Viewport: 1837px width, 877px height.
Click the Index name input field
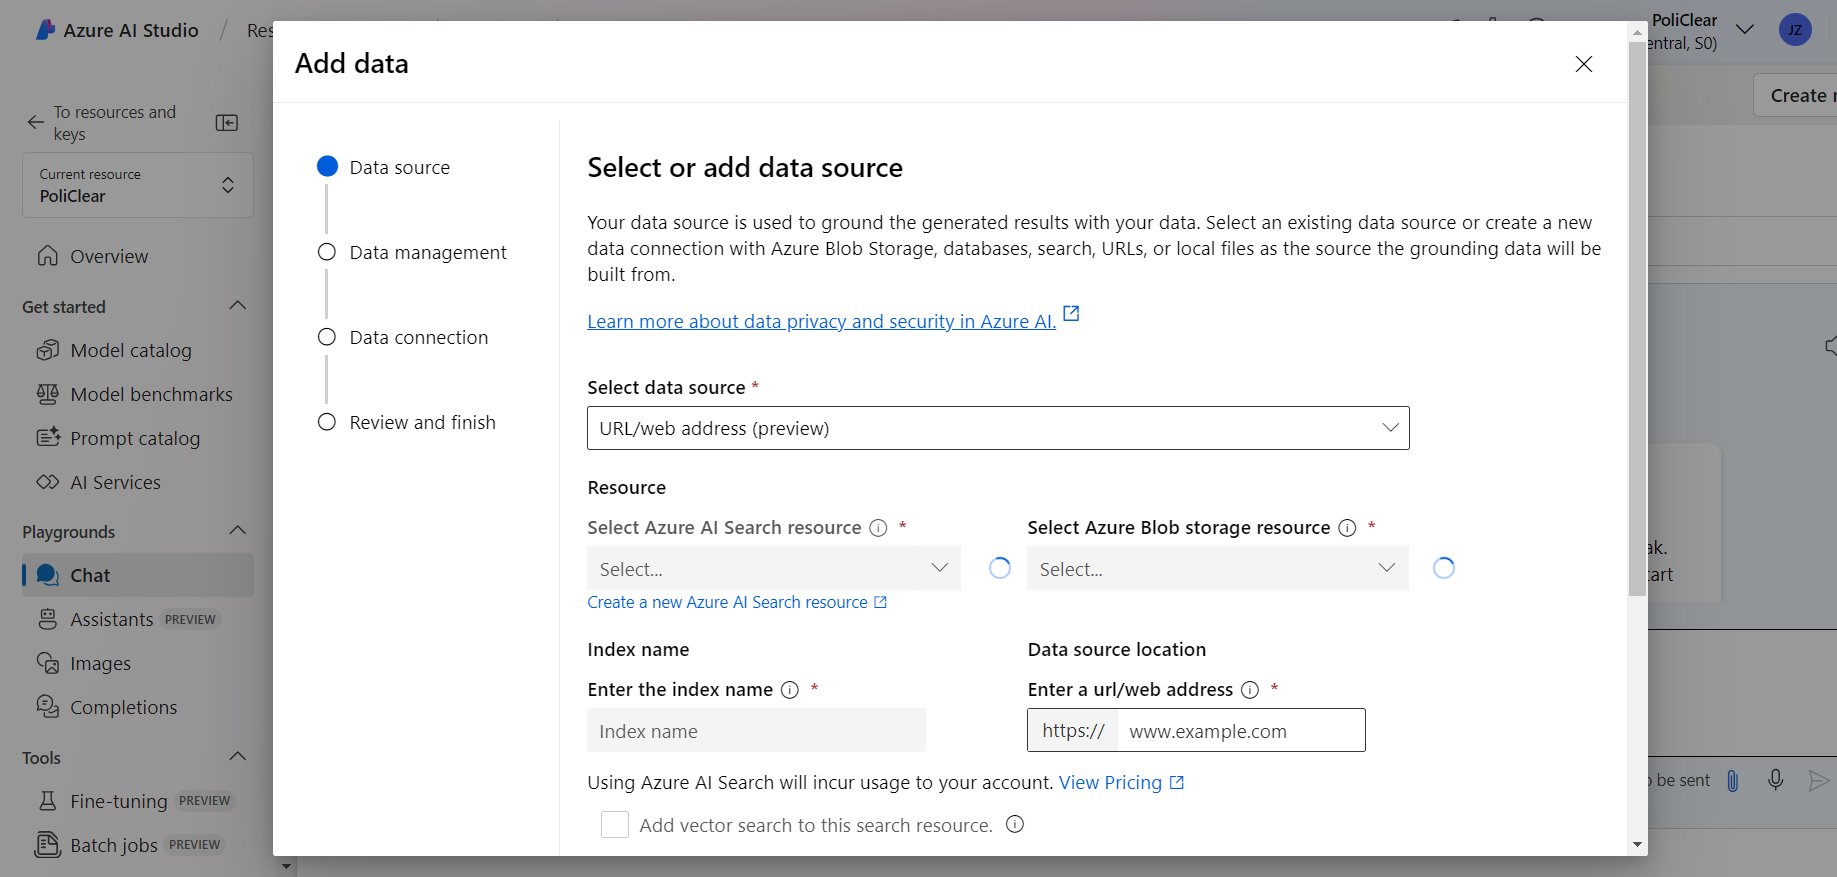click(756, 731)
